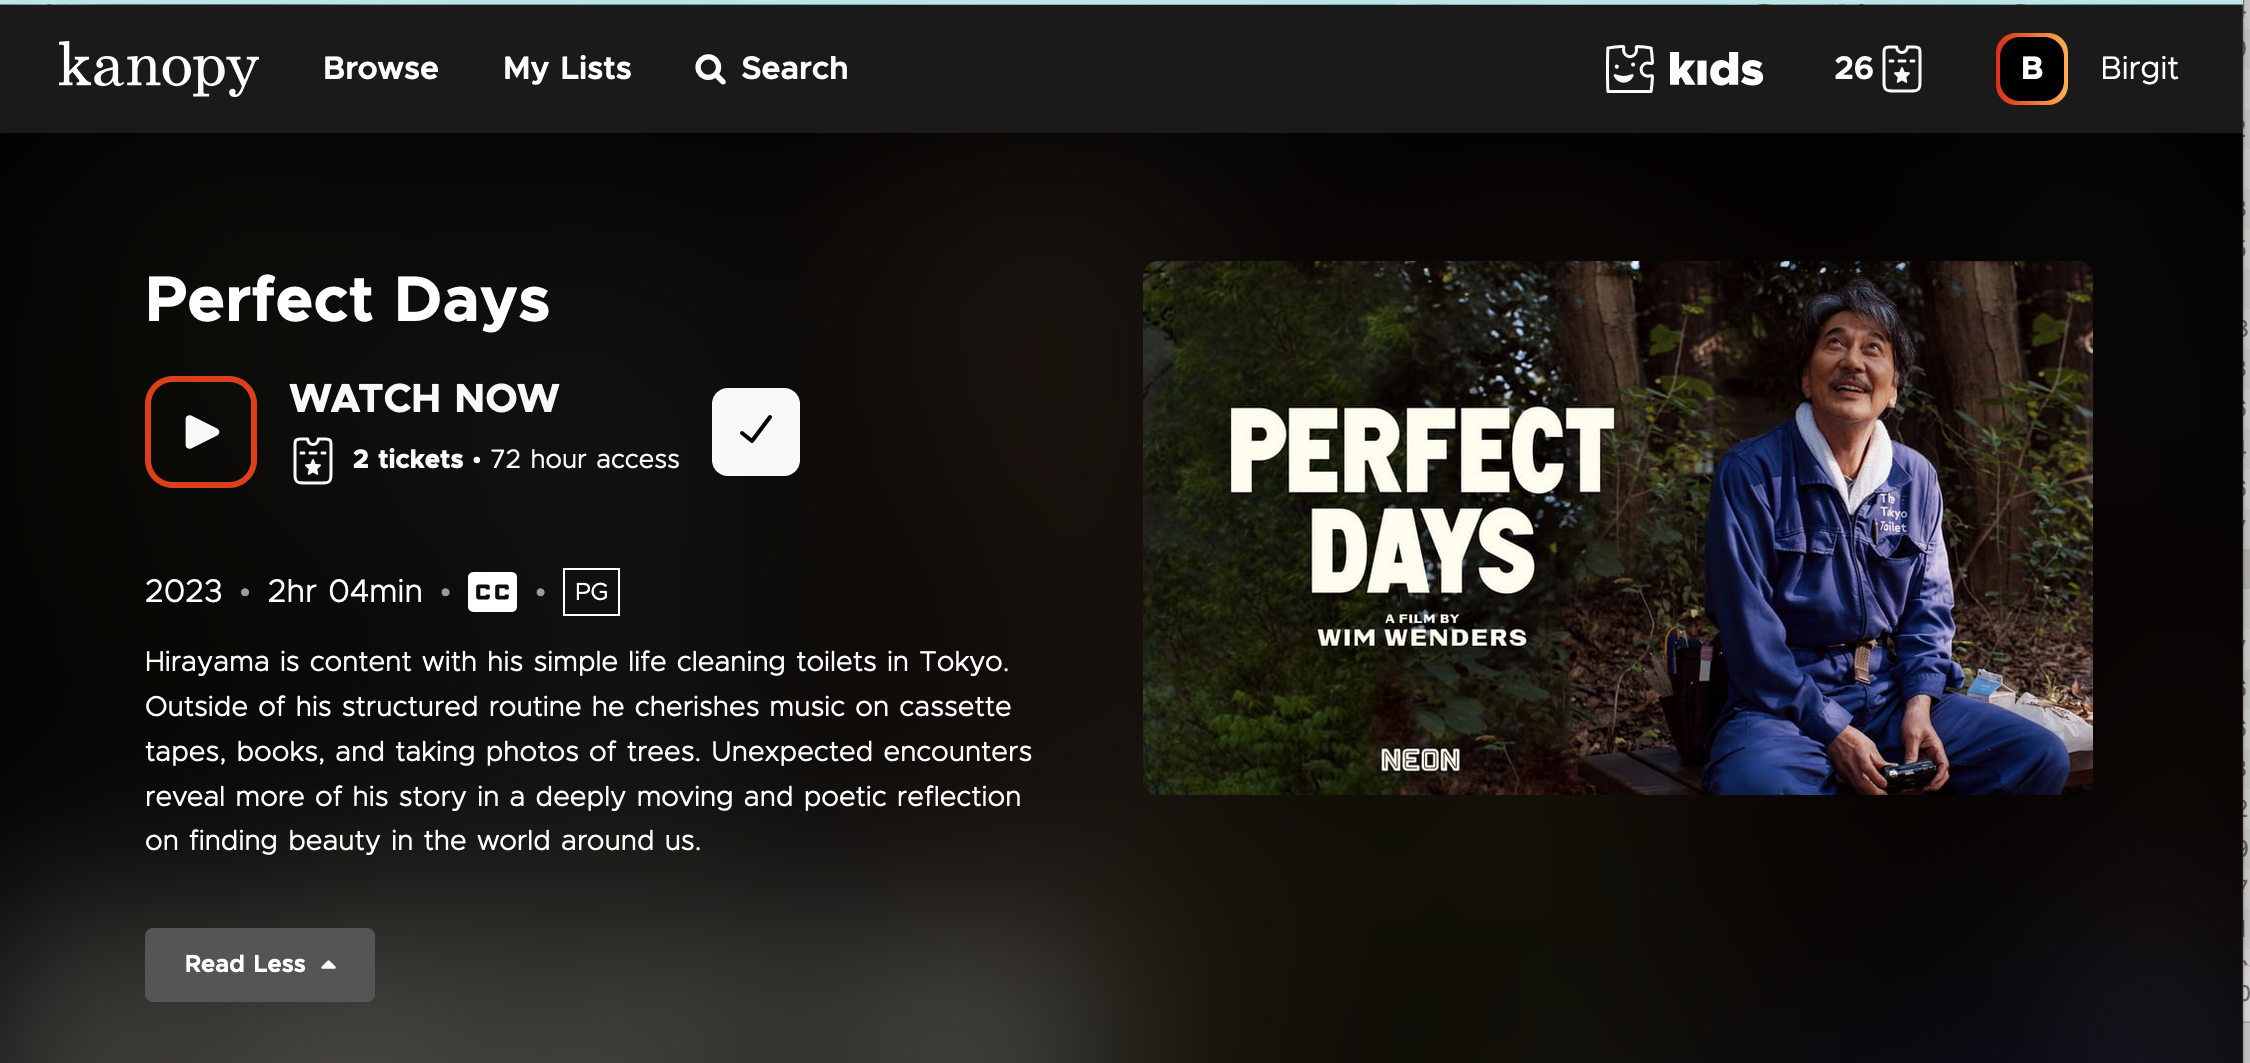Viewport: 2250px width, 1063px height.
Task: Click the Perfect Days title heading
Action: tap(347, 299)
